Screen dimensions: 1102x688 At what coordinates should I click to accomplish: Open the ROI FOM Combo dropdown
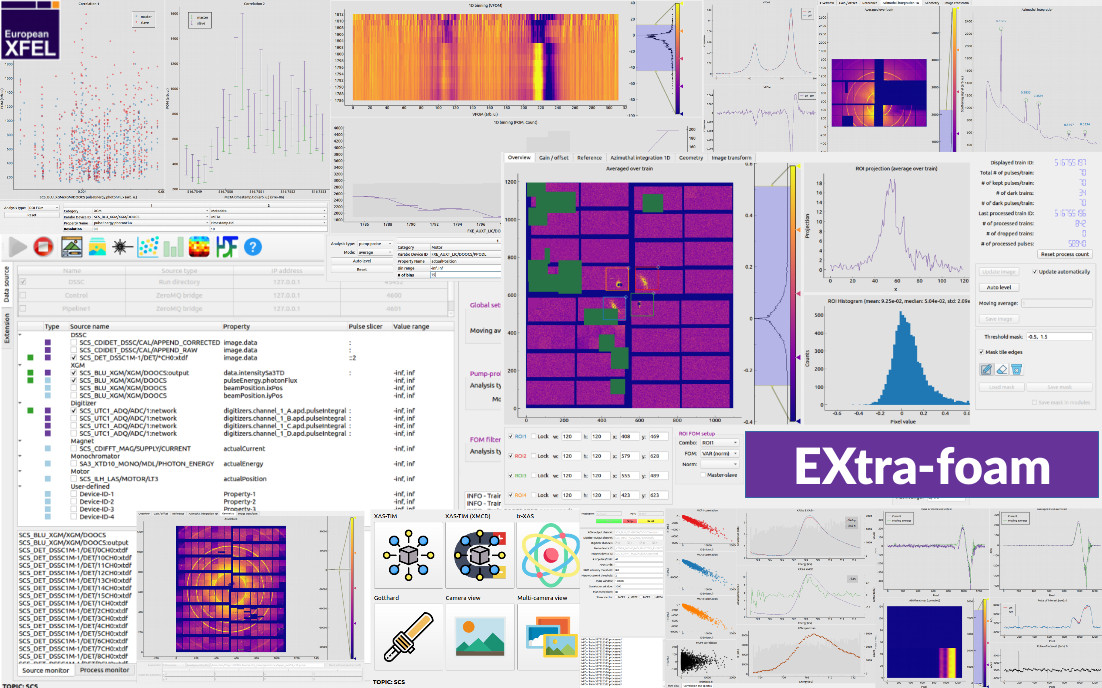pos(720,443)
